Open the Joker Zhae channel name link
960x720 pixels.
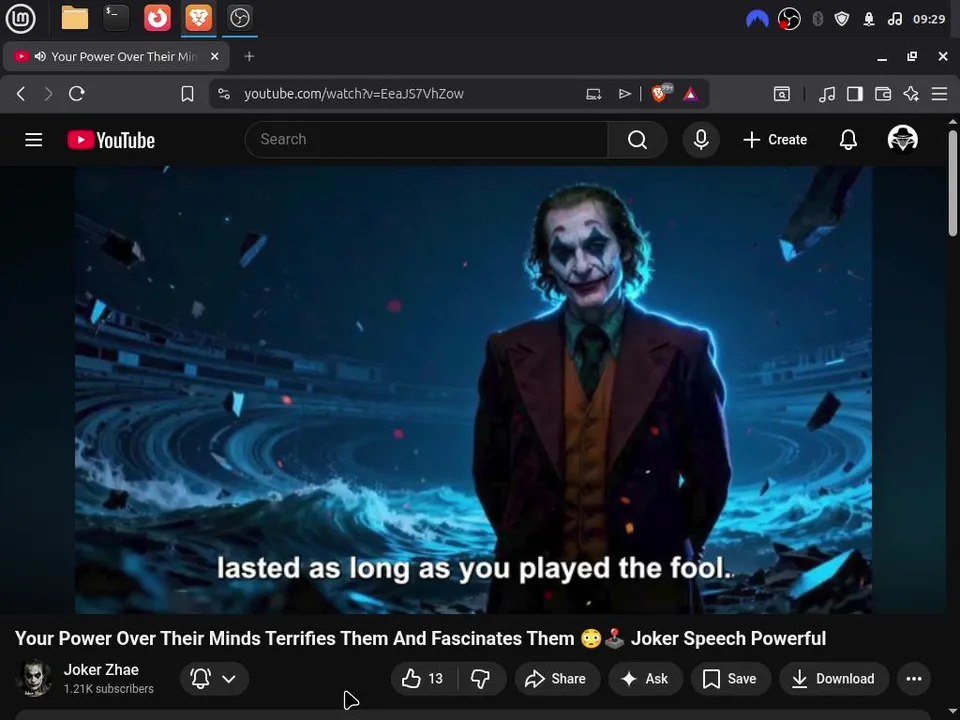pyautogui.click(x=101, y=670)
